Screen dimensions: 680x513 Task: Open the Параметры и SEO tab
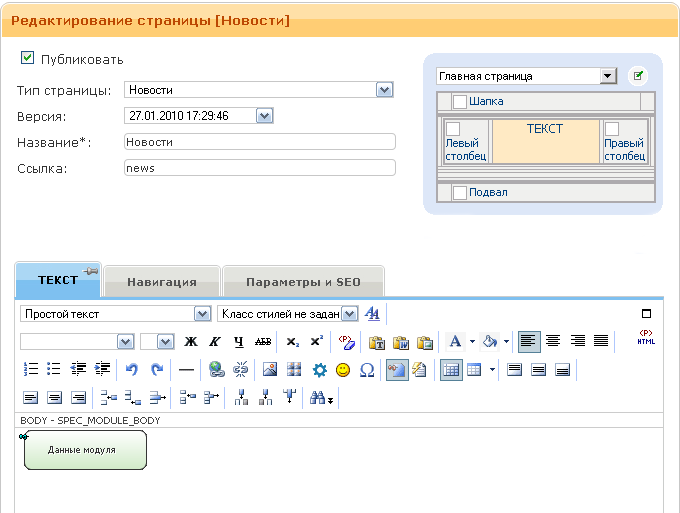tap(303, 282)
